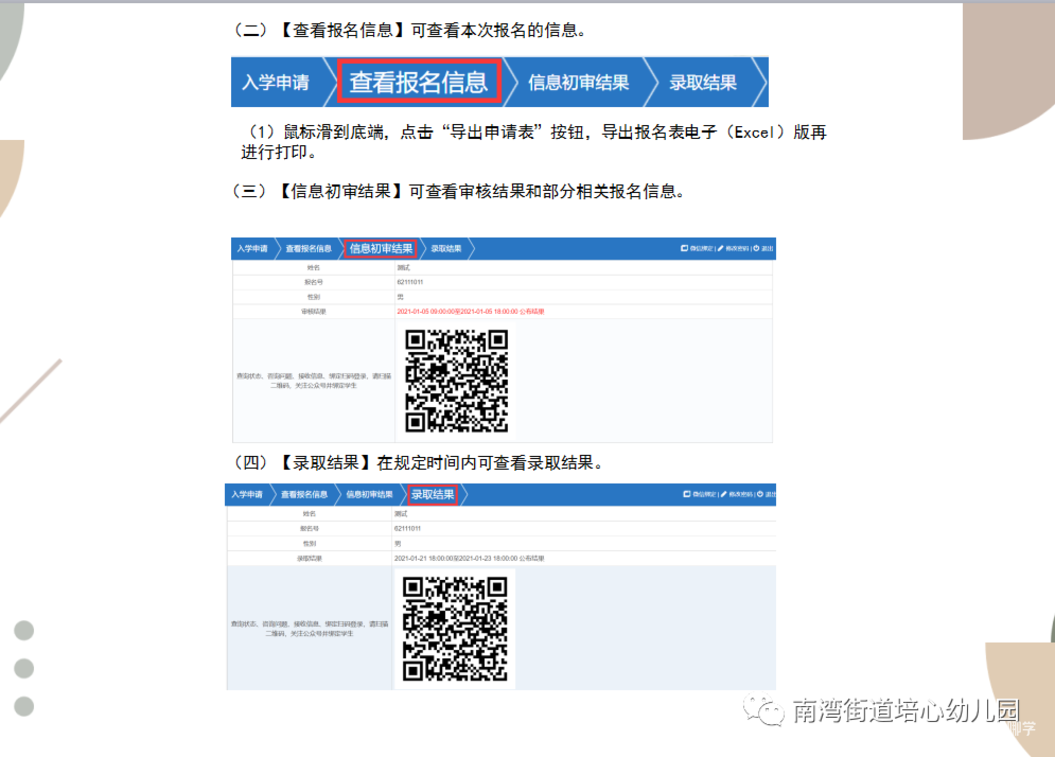Click the 南湾街道培心幼儿园 account name

click(x=906, y=711)
